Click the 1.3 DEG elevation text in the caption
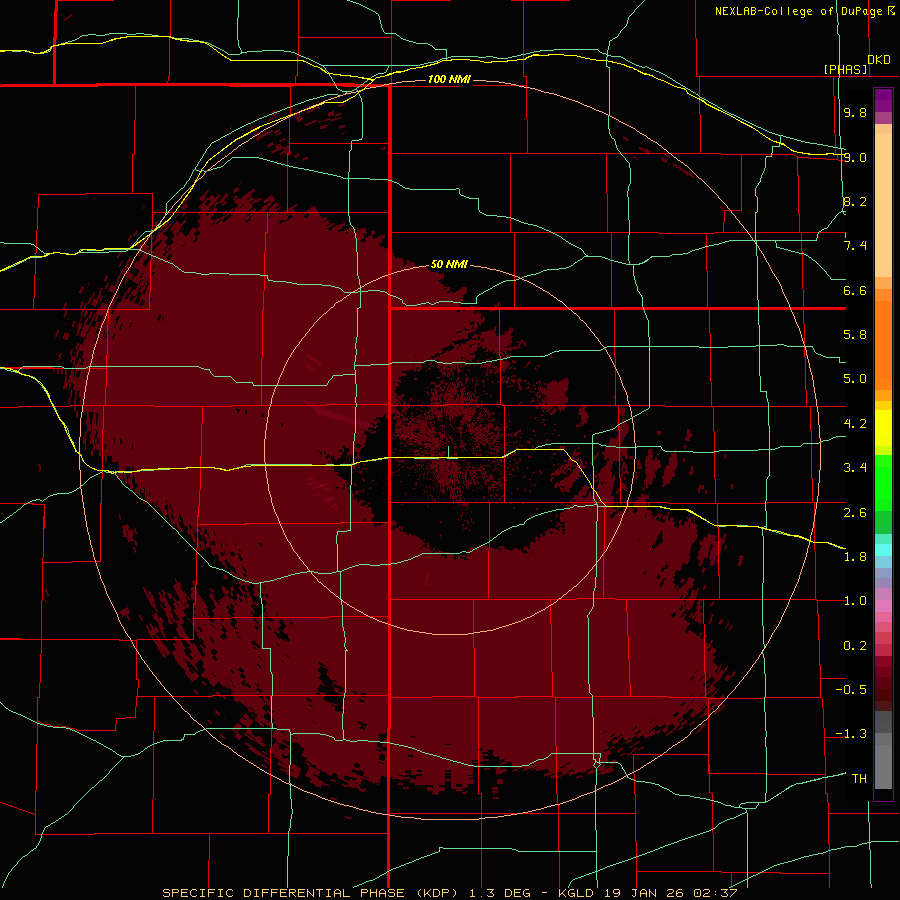The width and height of the screenshot is (900, 900). [x=499, y=893]
